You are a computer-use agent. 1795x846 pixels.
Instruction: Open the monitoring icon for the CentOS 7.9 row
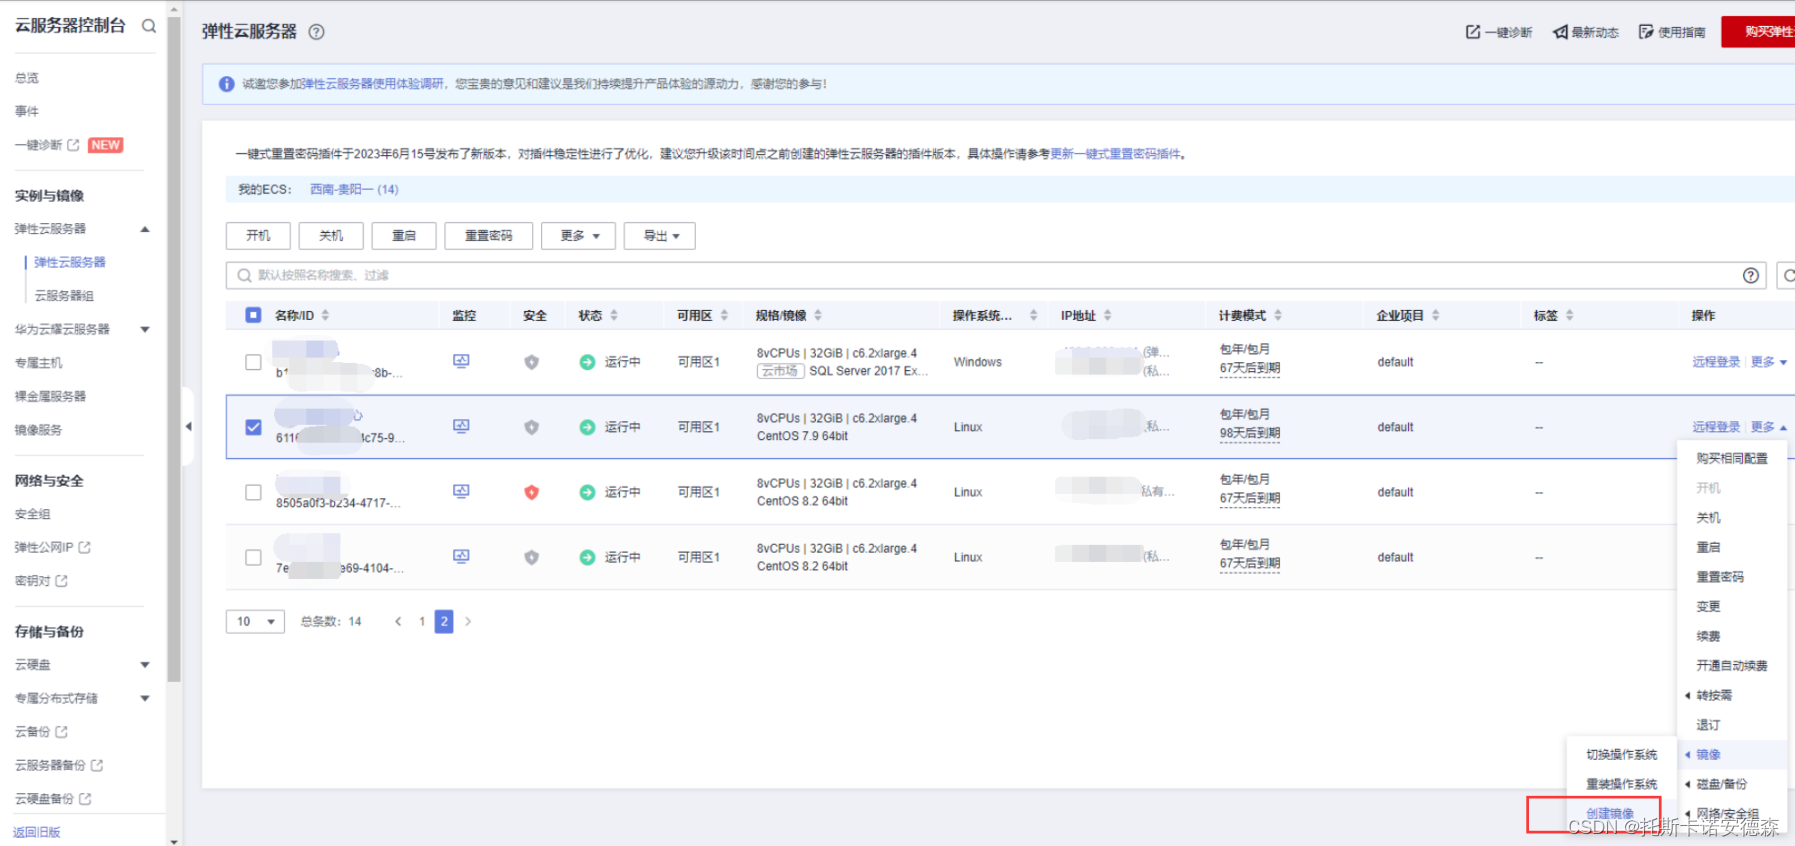coord(461,426)
